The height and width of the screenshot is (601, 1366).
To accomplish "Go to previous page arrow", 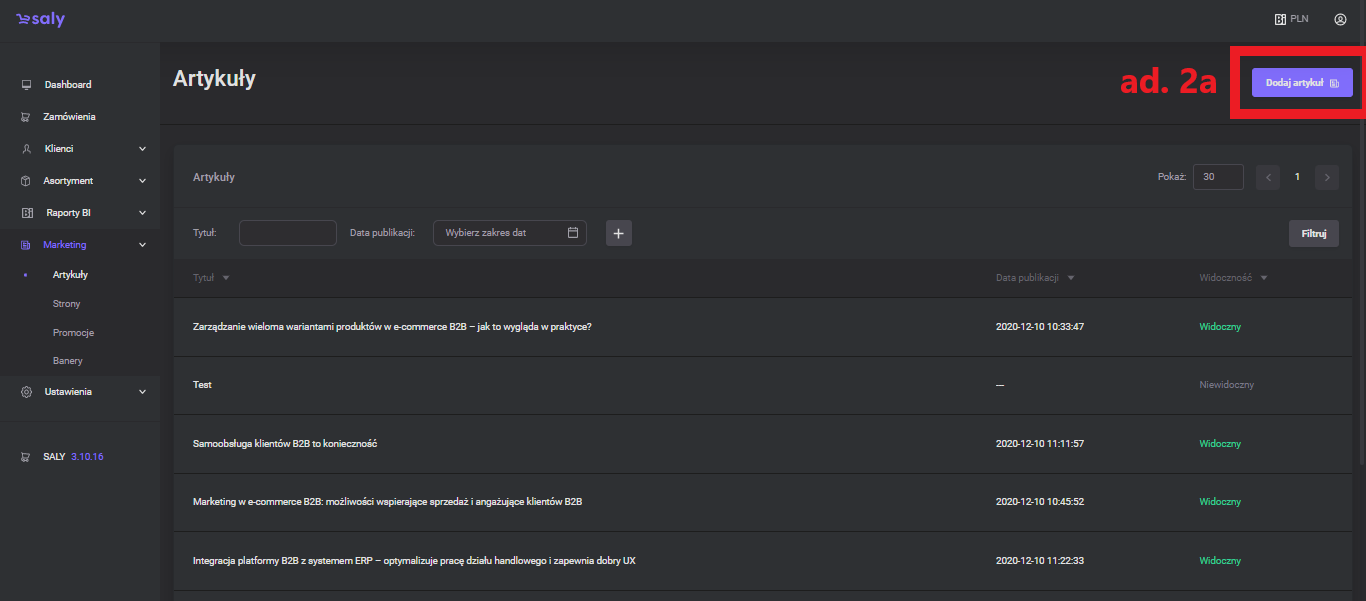I will 1268,177.
